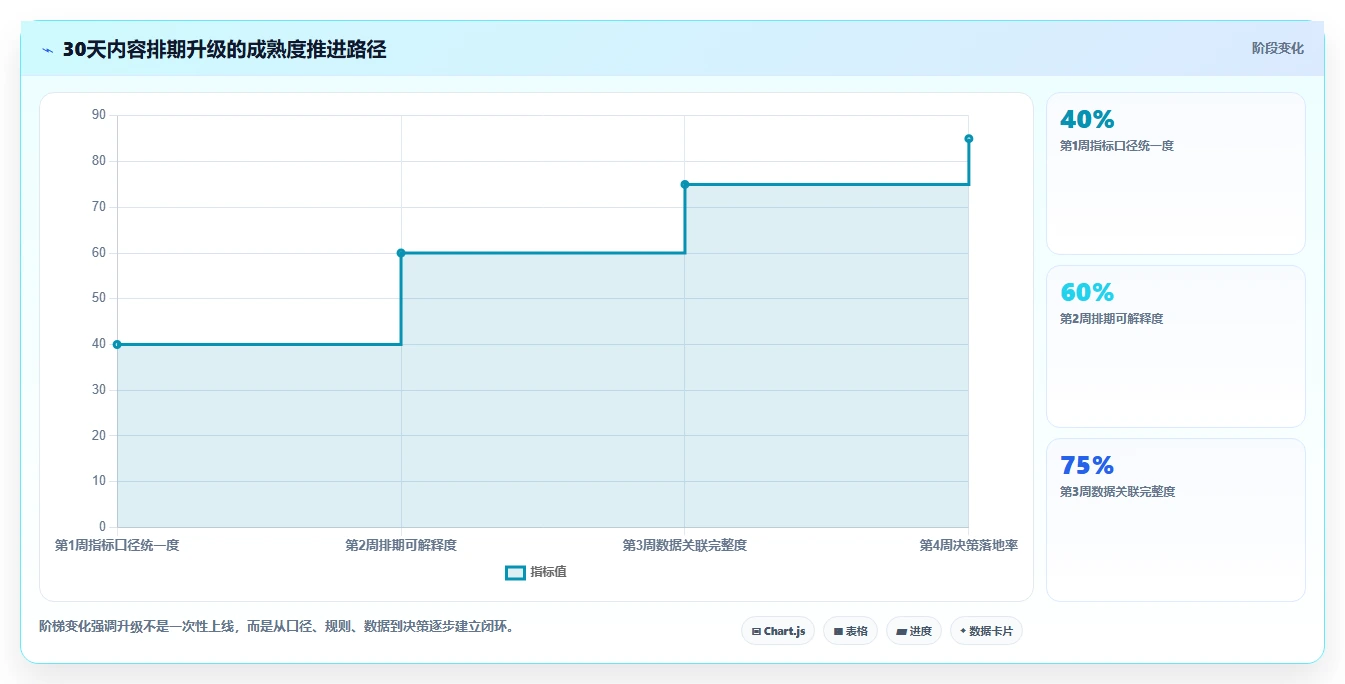Click the data point at value 40
The image size is (1345, 684).
tap(117, 344)
